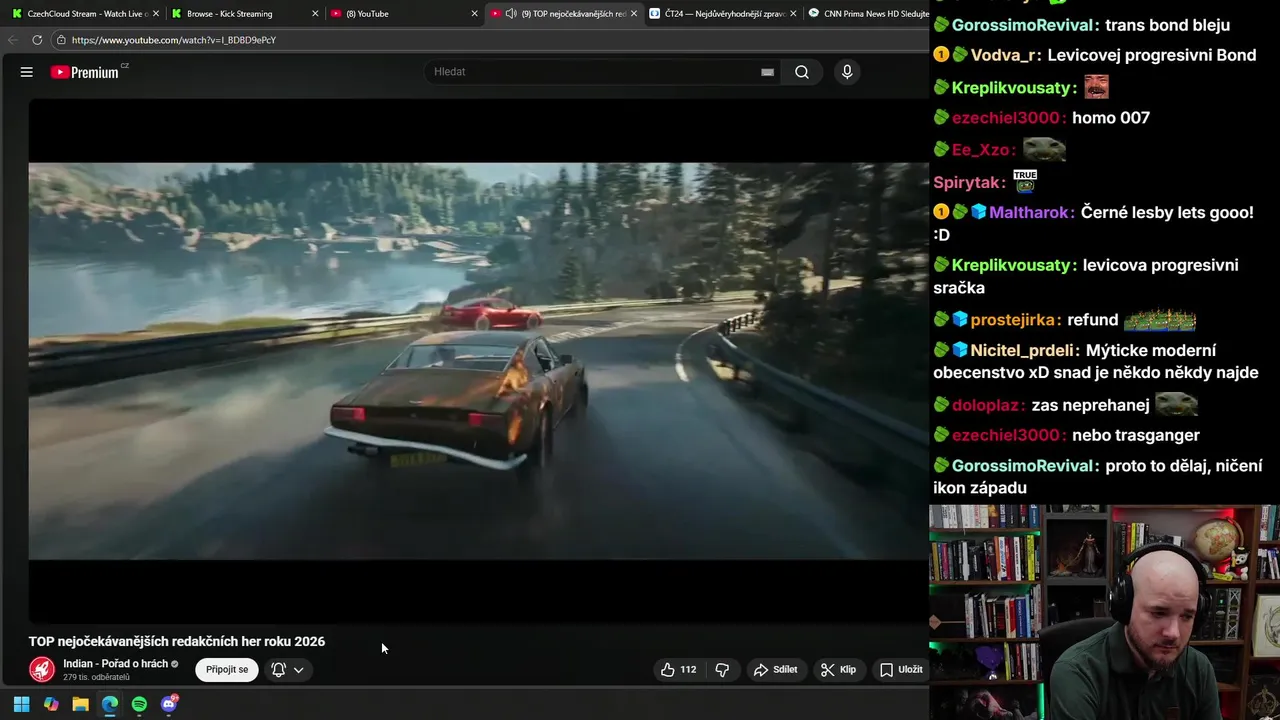View site info lock icon
Image resolution: width=1280 pixels, height=720 pixels.
tap(60, 40)
